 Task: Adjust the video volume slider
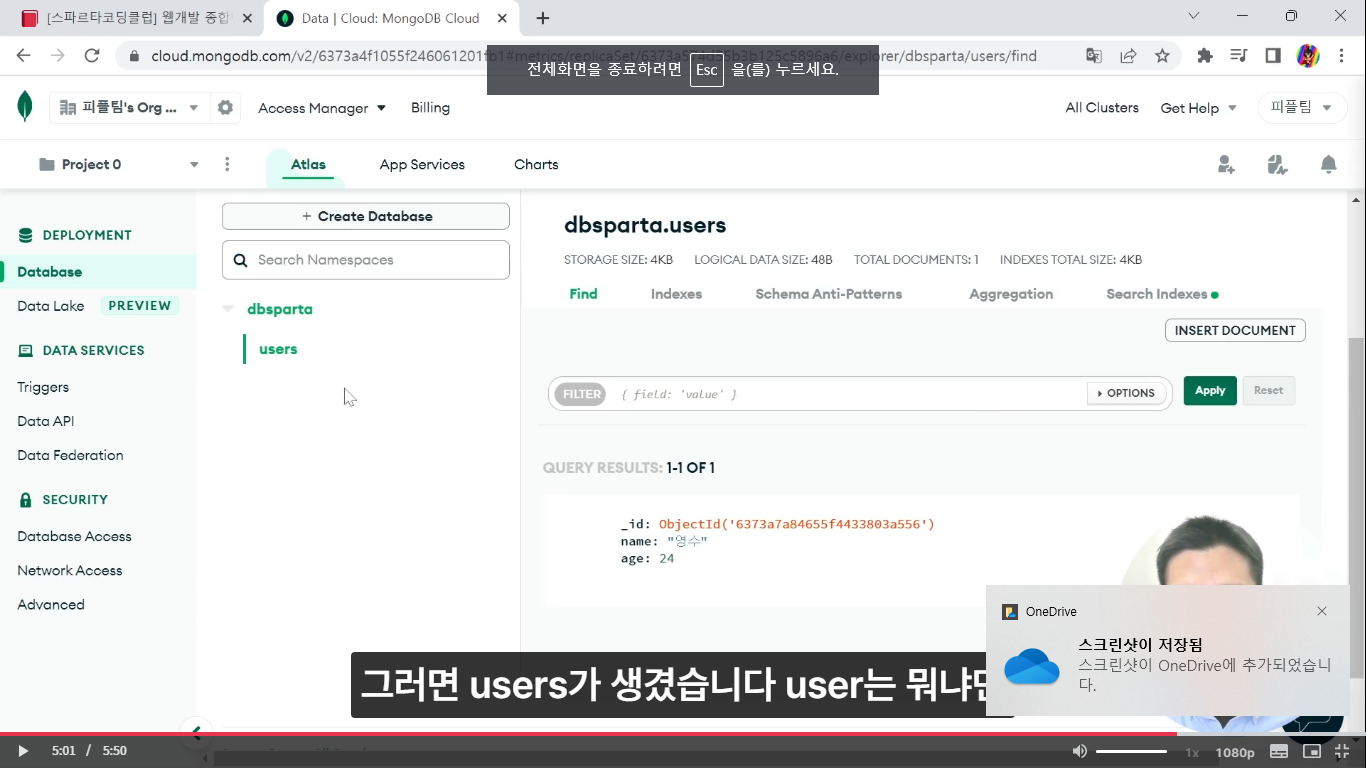pyautogui.click(x=1131, y=751)
